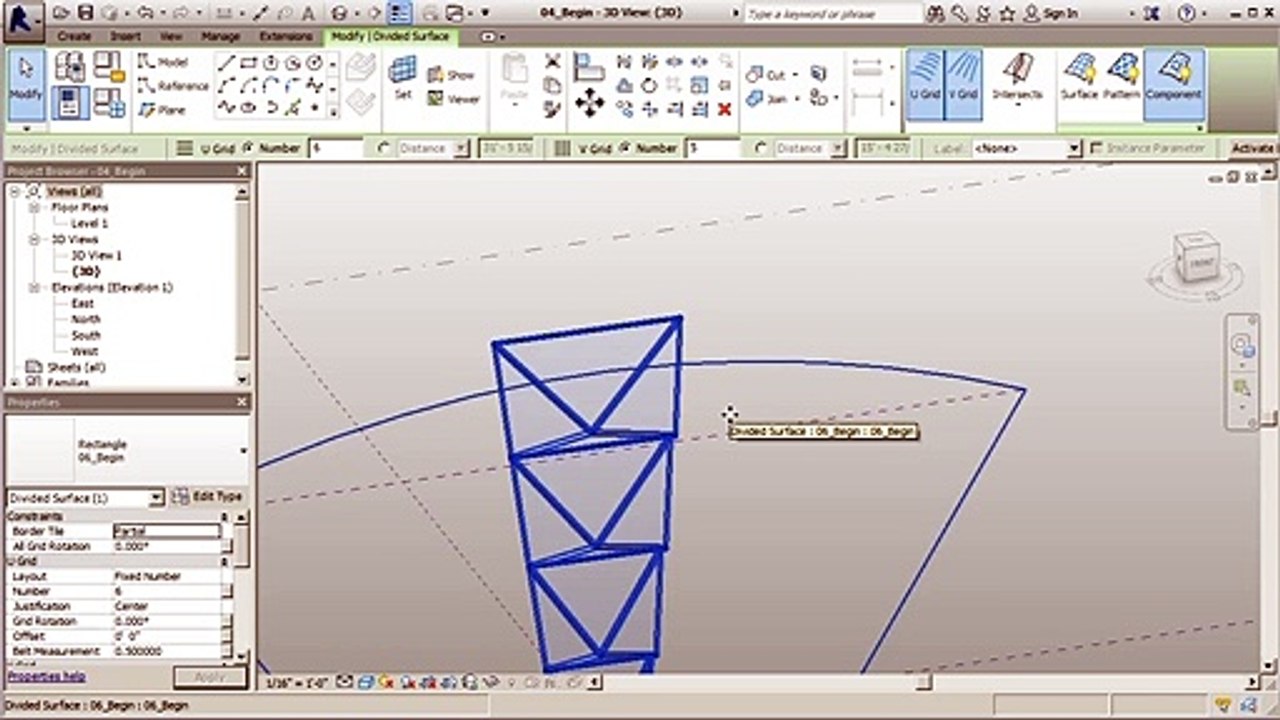
Task: Open the Insert ribbon tab
Action: click(126, 36)
